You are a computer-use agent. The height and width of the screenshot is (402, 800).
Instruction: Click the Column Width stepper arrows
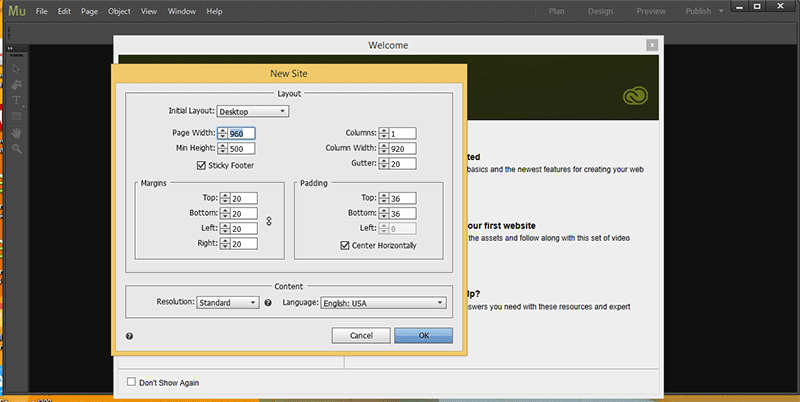point(384,148)
